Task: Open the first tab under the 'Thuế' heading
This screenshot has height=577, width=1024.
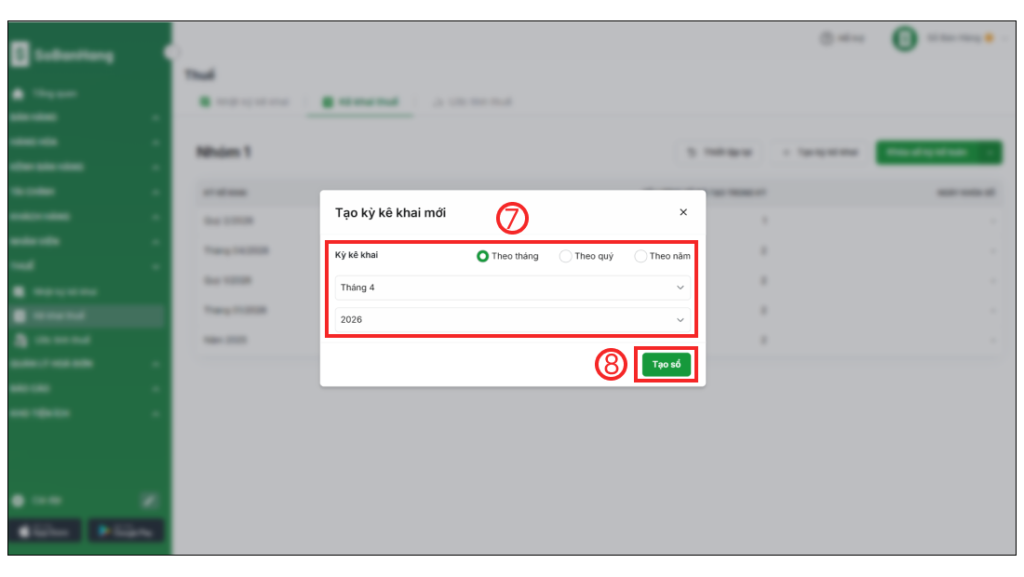Action: pos(241,102)
